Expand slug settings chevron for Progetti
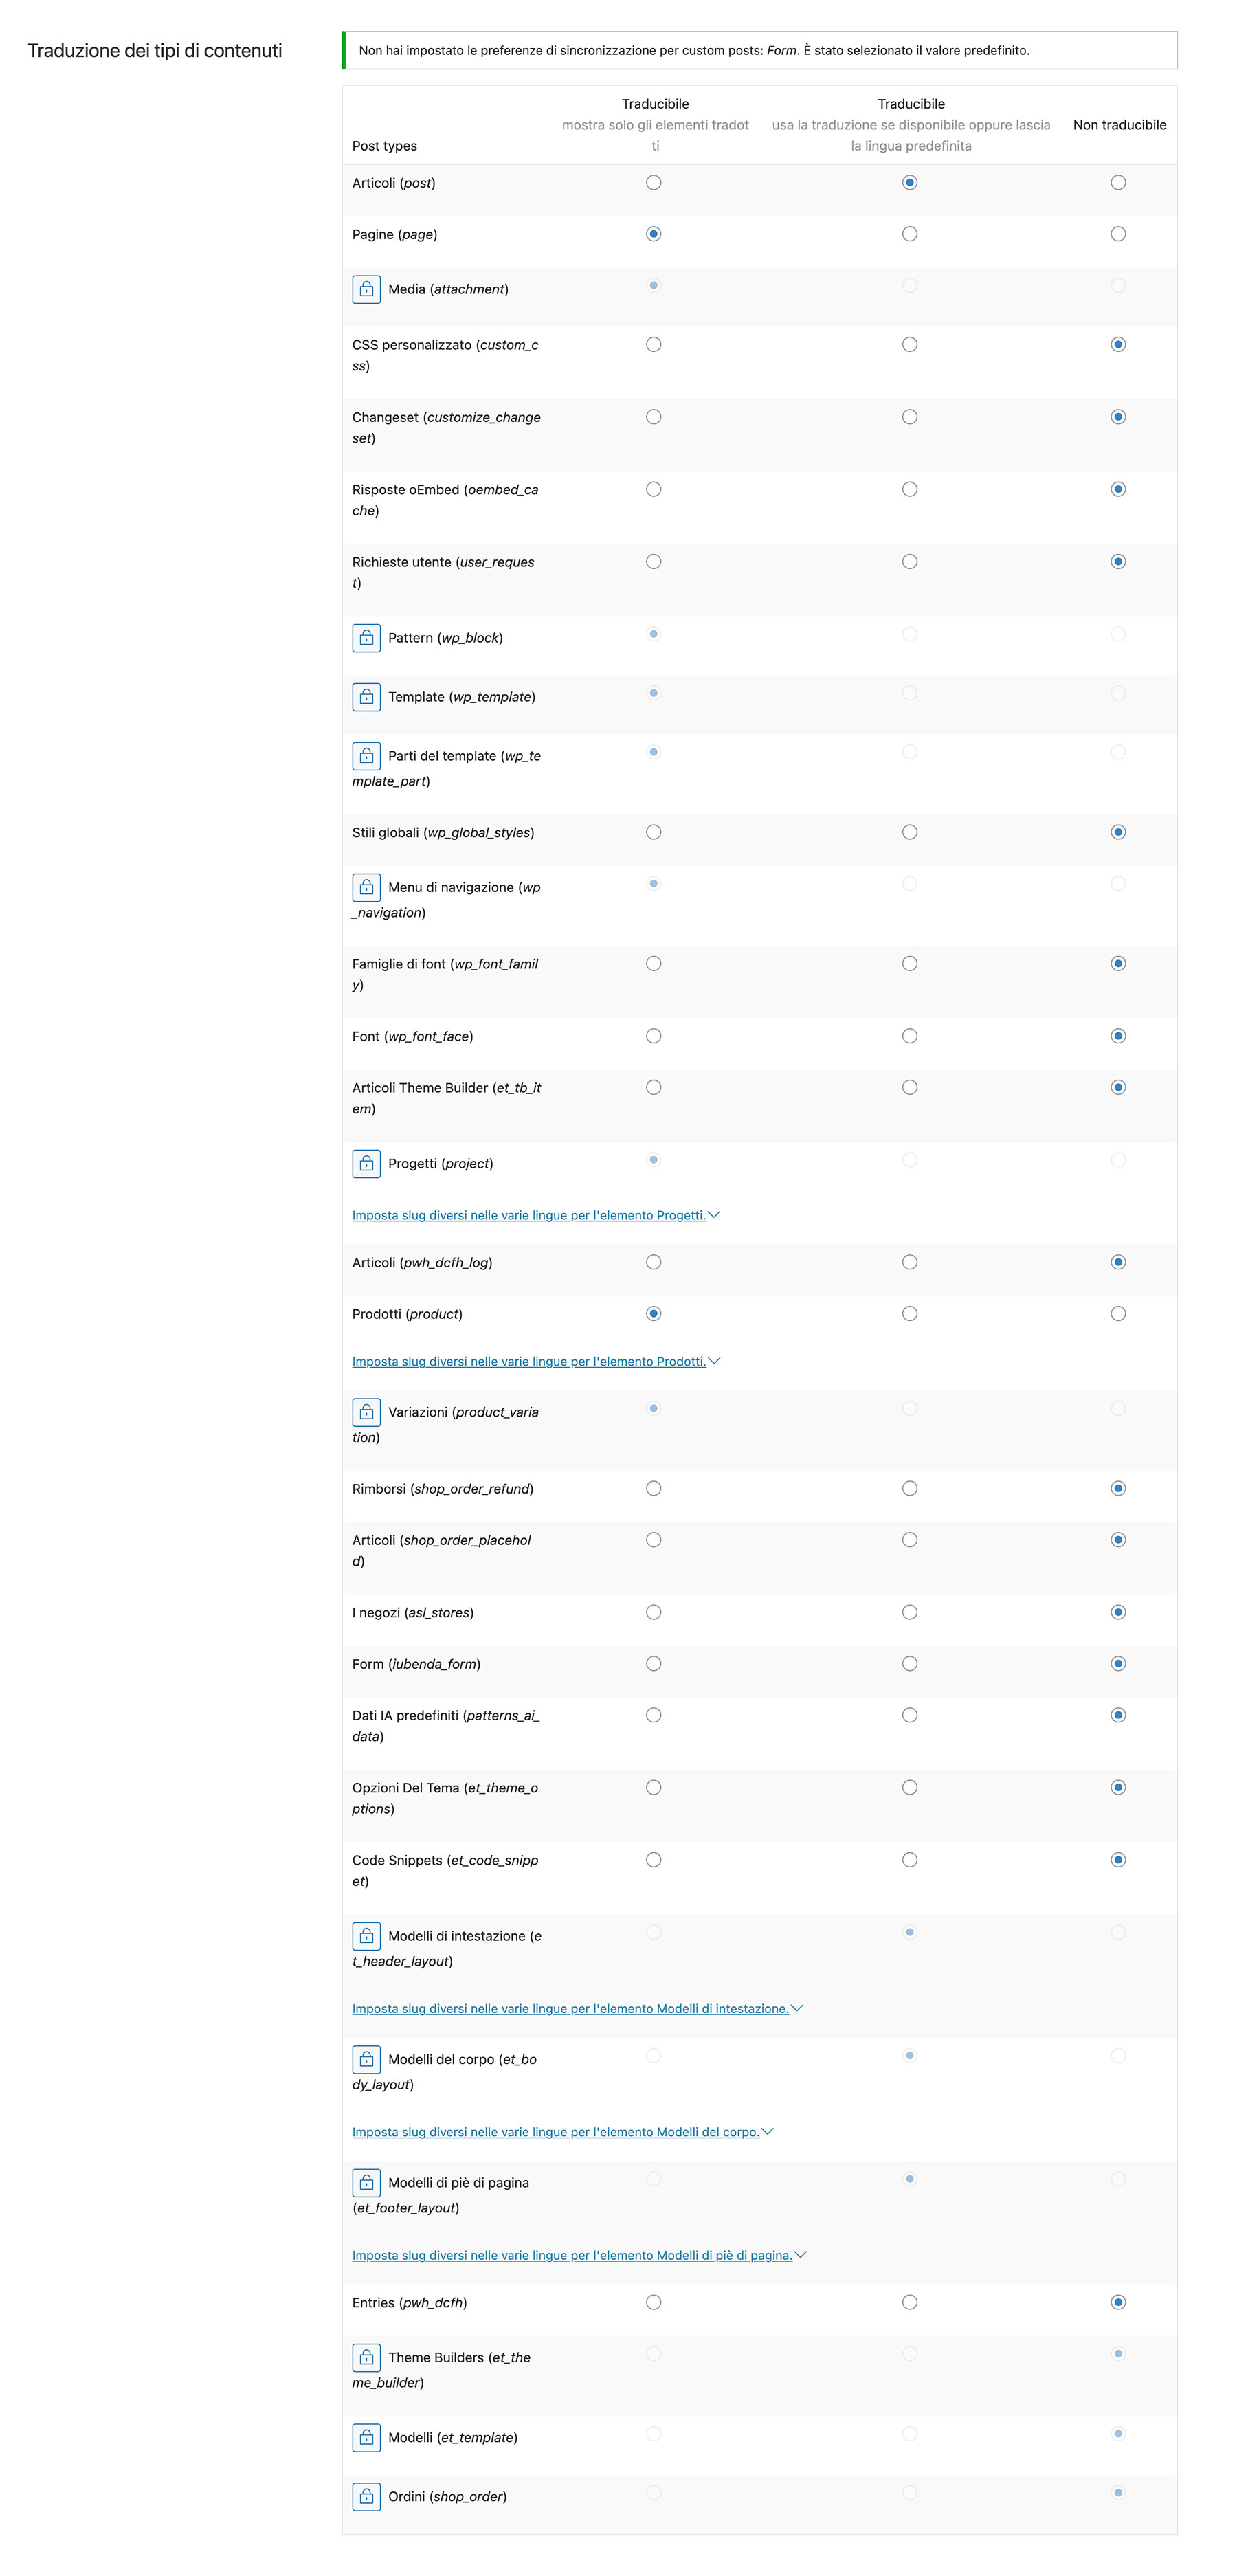The height and width of the screenshot is (2576, 1237). coord(714,1215)
